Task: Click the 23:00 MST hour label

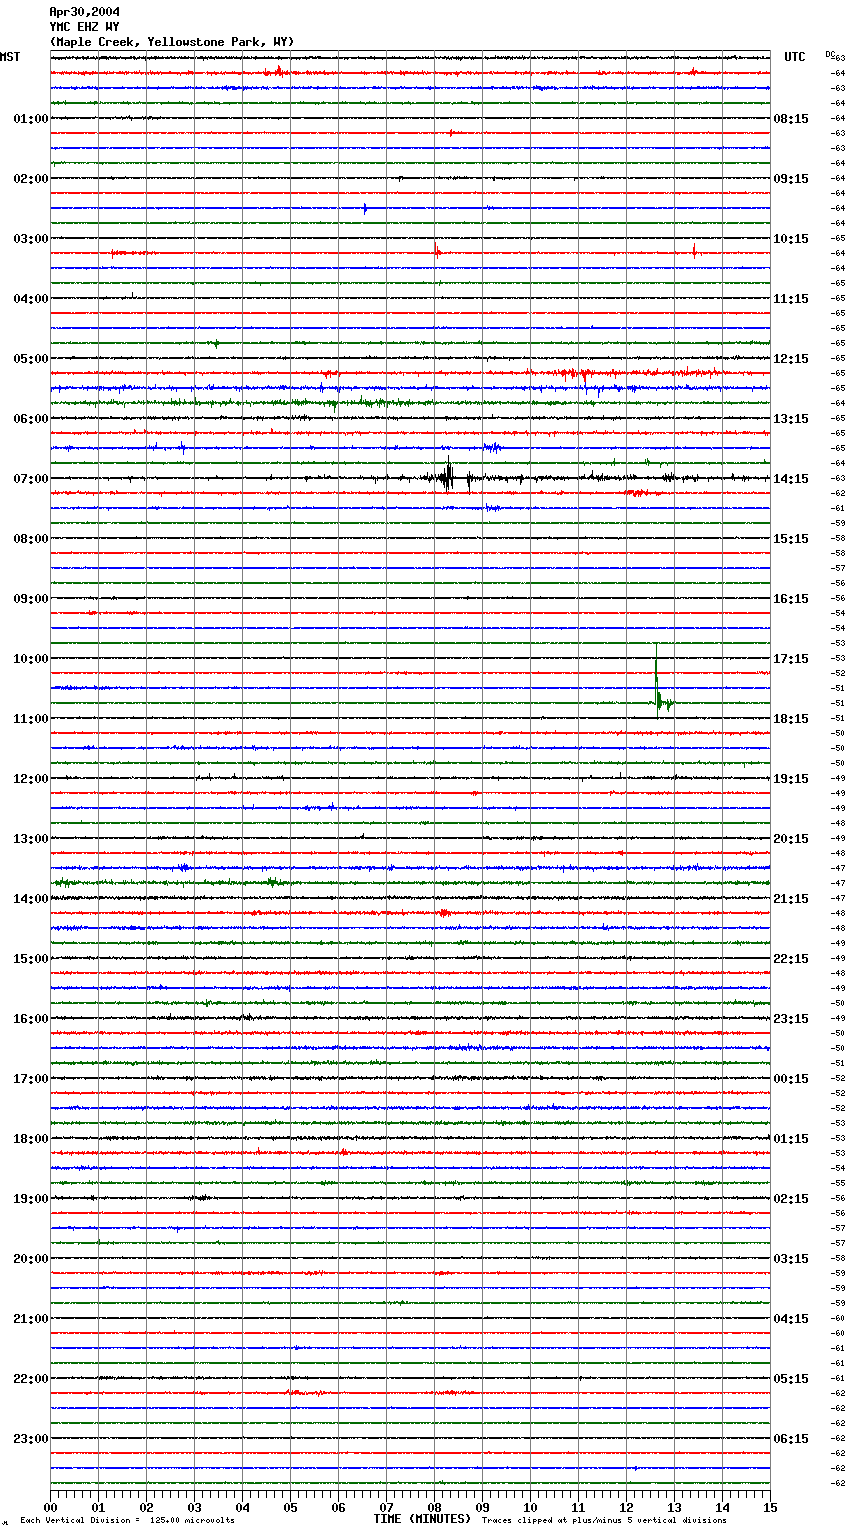Action: (x=31, y=1438)
